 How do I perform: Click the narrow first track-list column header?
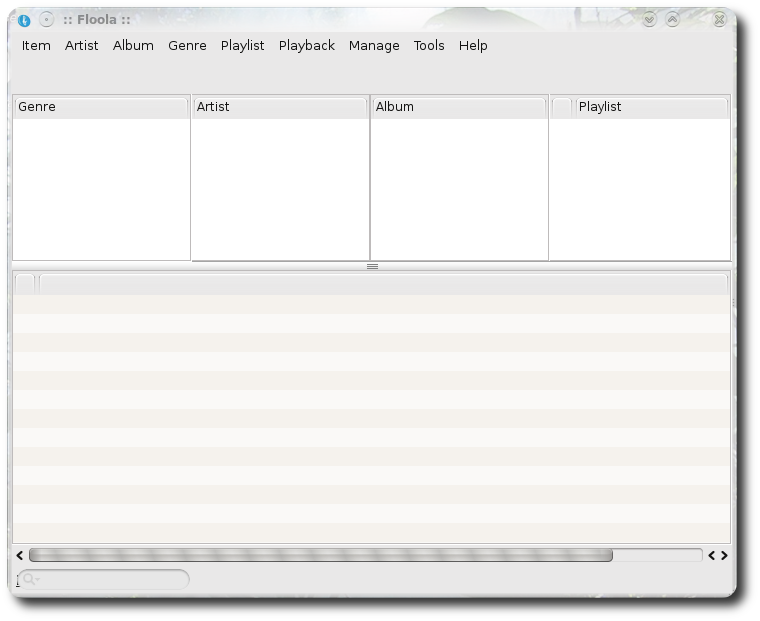point(25,284)
